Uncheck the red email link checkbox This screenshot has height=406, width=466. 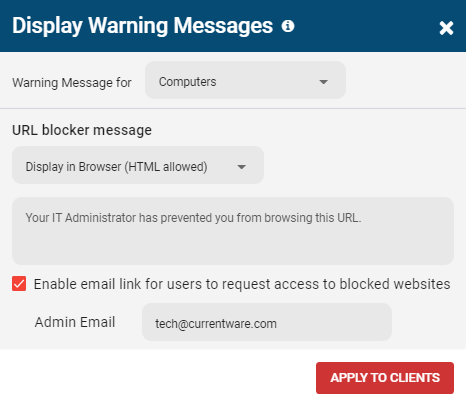tap(19, 284)
